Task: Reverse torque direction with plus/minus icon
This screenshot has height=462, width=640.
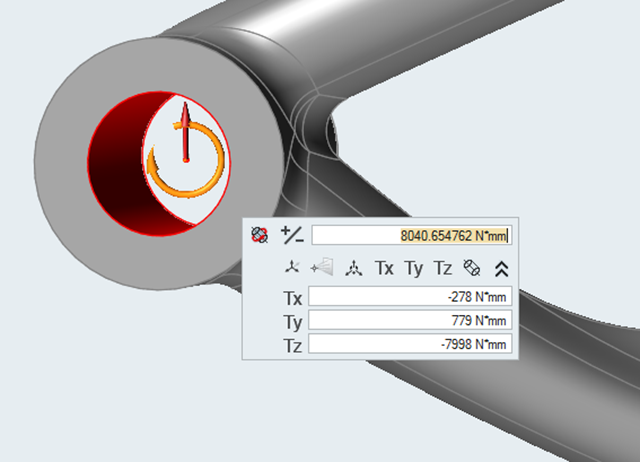Action: click(x=292, y=236)
